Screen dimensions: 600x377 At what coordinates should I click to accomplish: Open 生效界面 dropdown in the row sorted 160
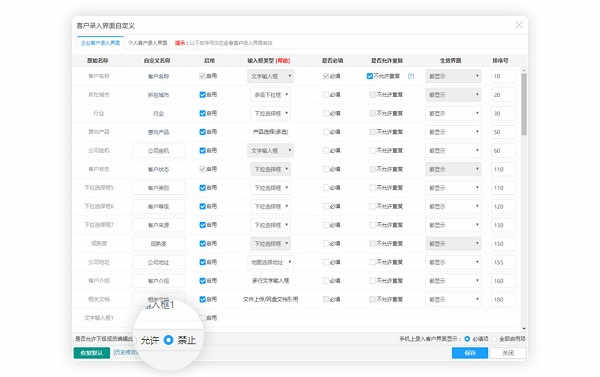click(453, 281)
